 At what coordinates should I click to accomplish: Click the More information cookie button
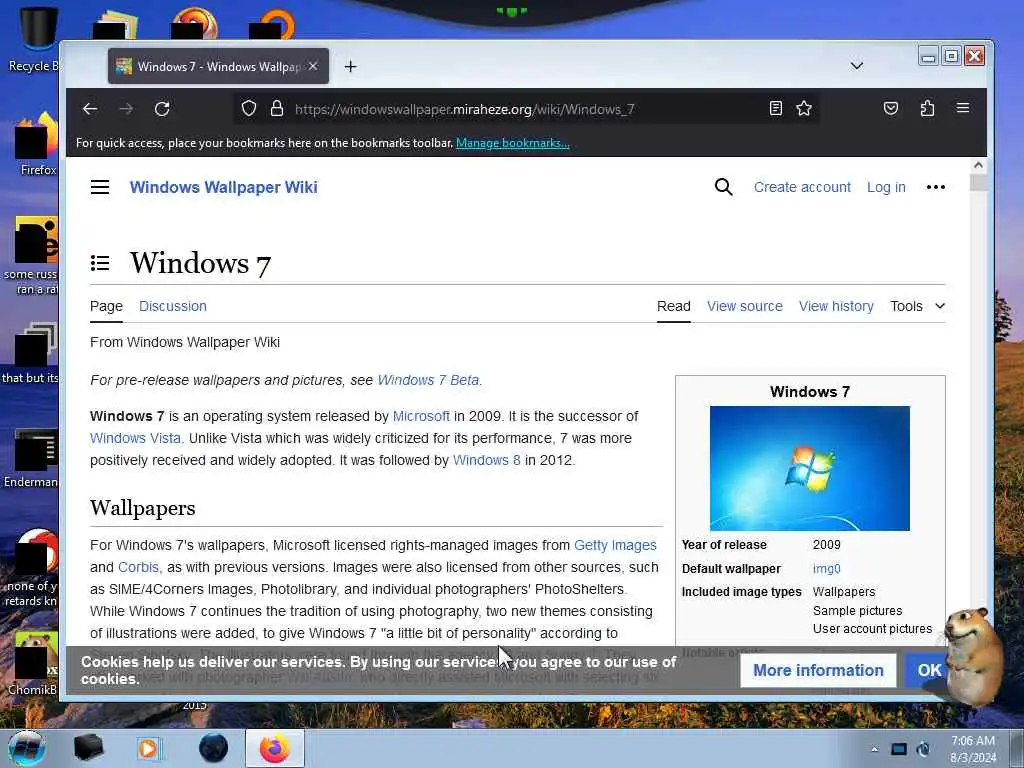[818, 671]
